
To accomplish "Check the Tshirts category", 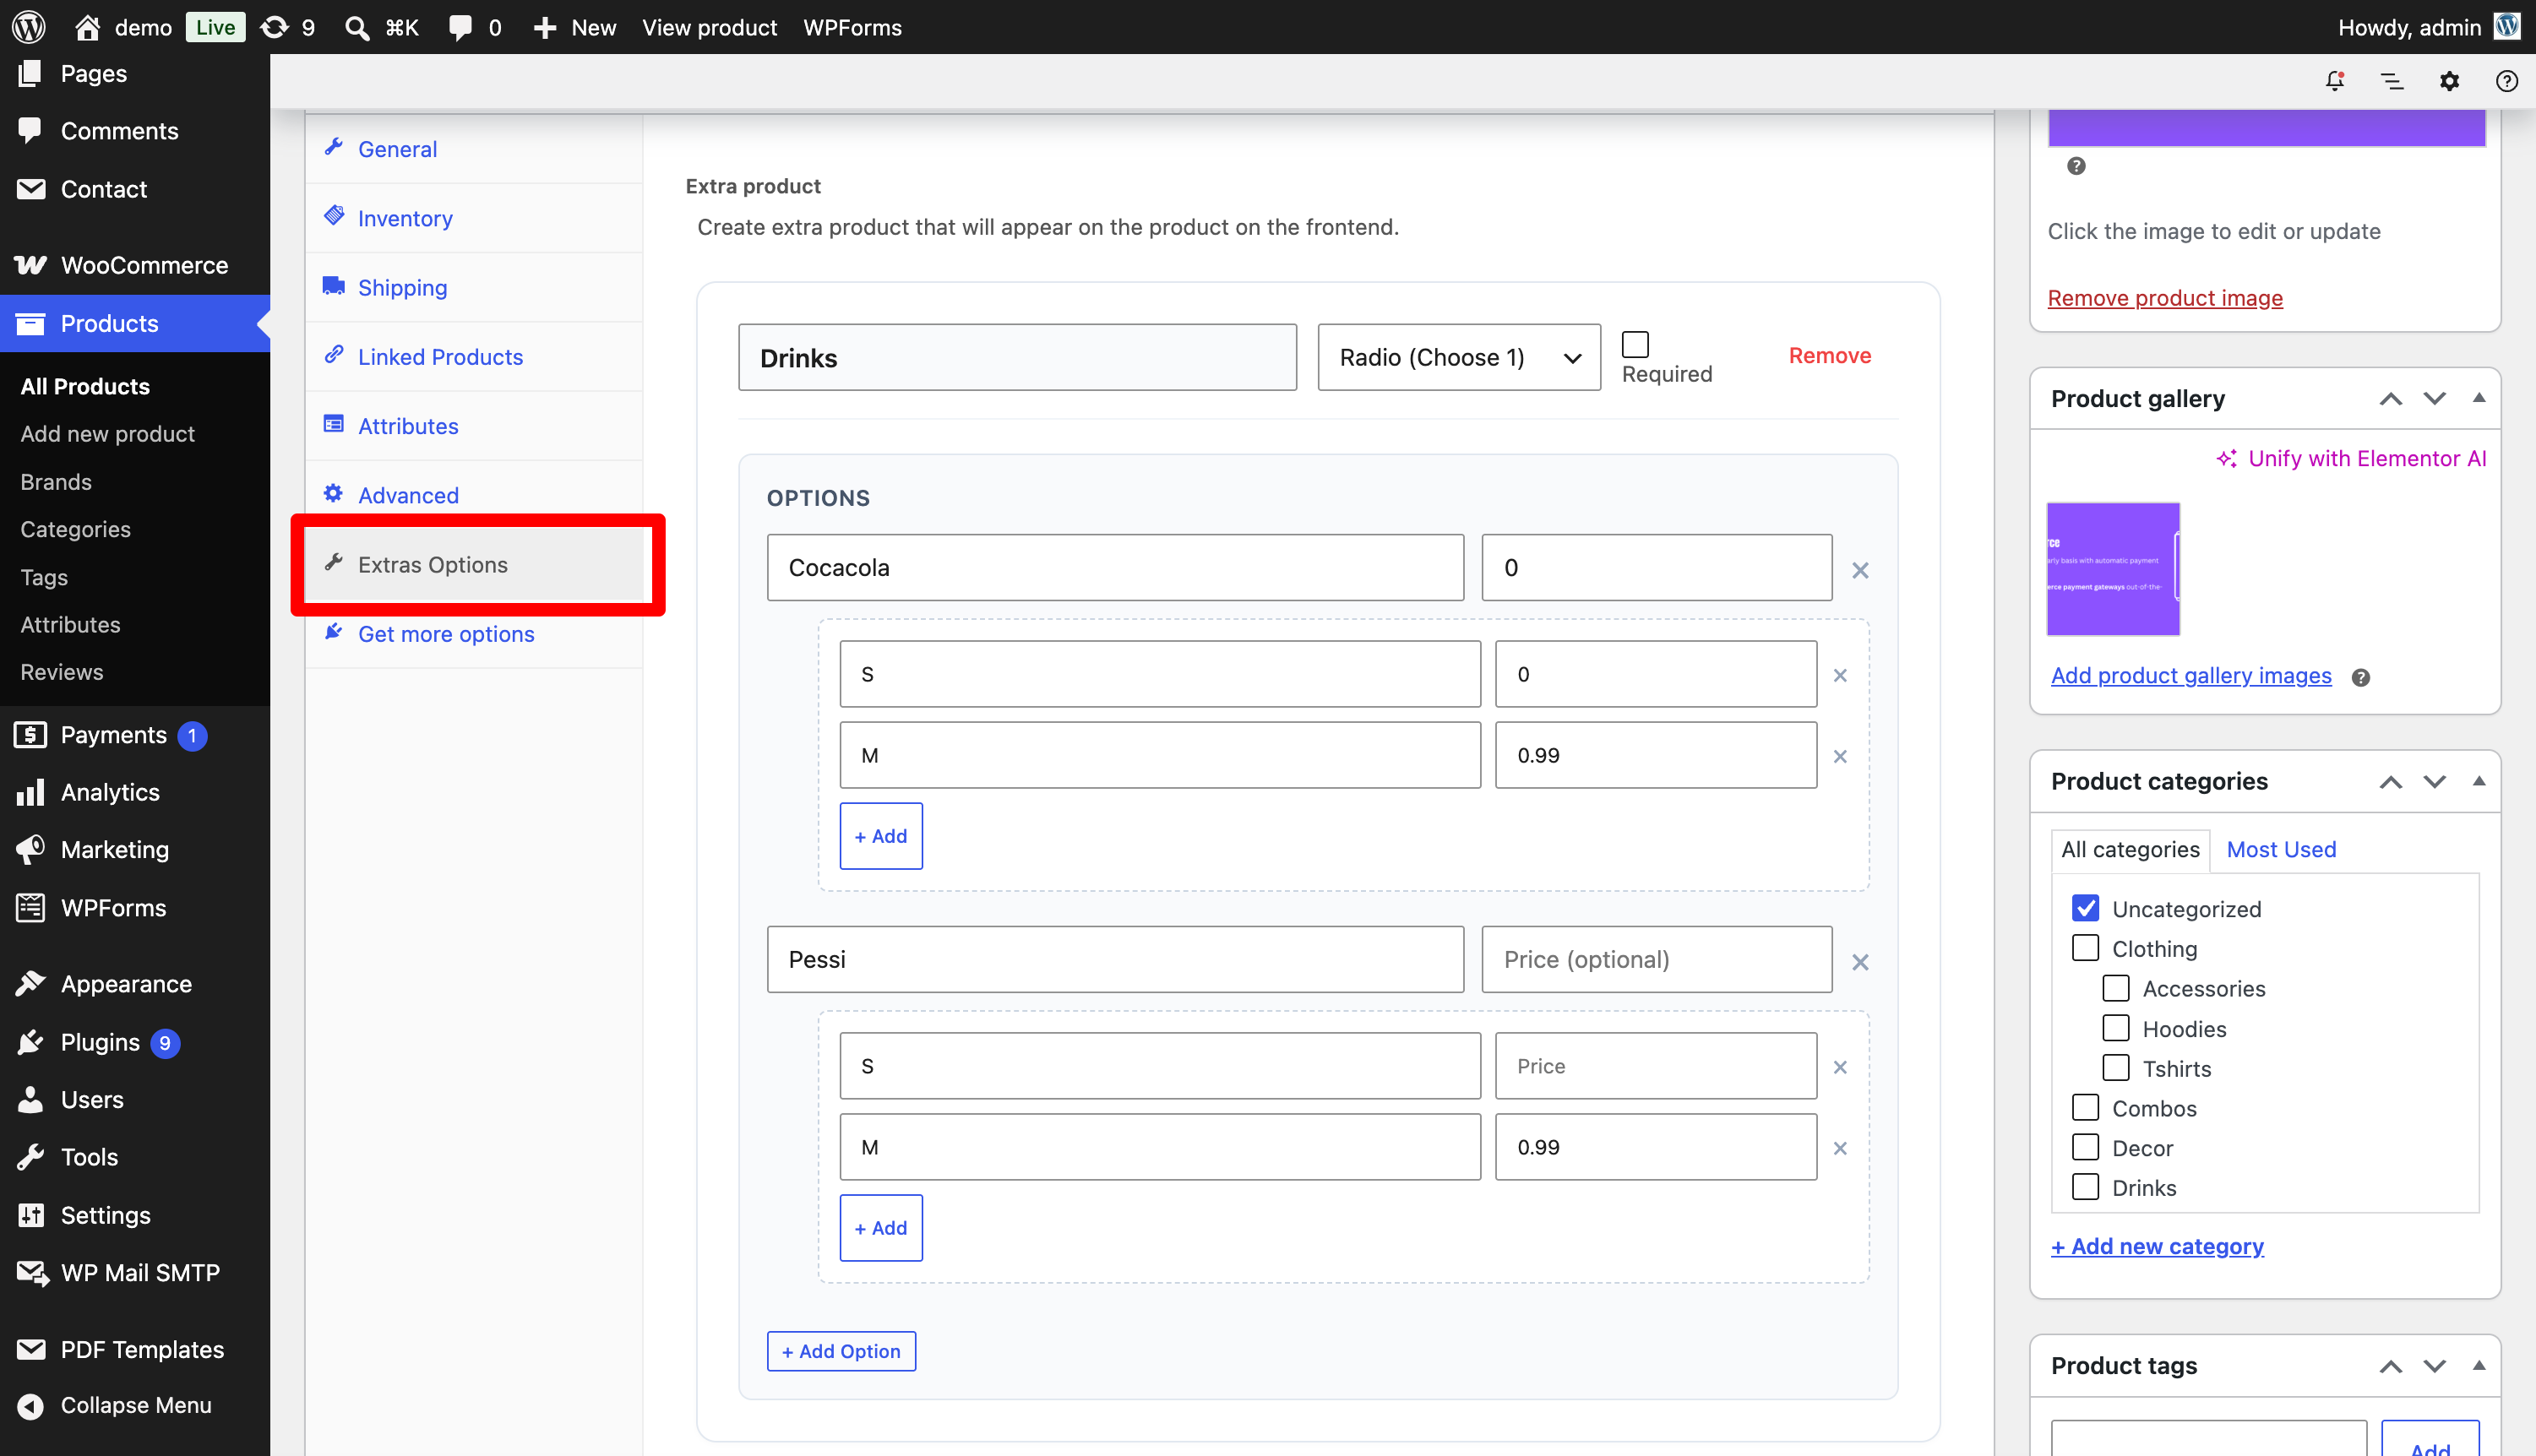I will (2116, 1068).
